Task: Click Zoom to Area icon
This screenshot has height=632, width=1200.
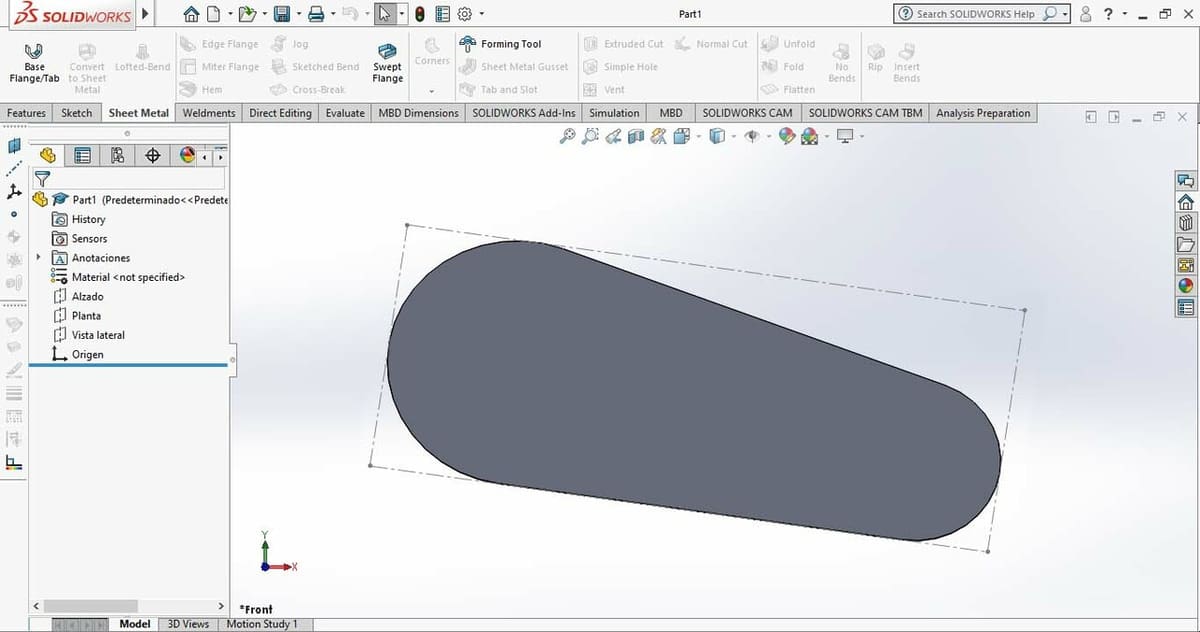Action: [591, 136]
